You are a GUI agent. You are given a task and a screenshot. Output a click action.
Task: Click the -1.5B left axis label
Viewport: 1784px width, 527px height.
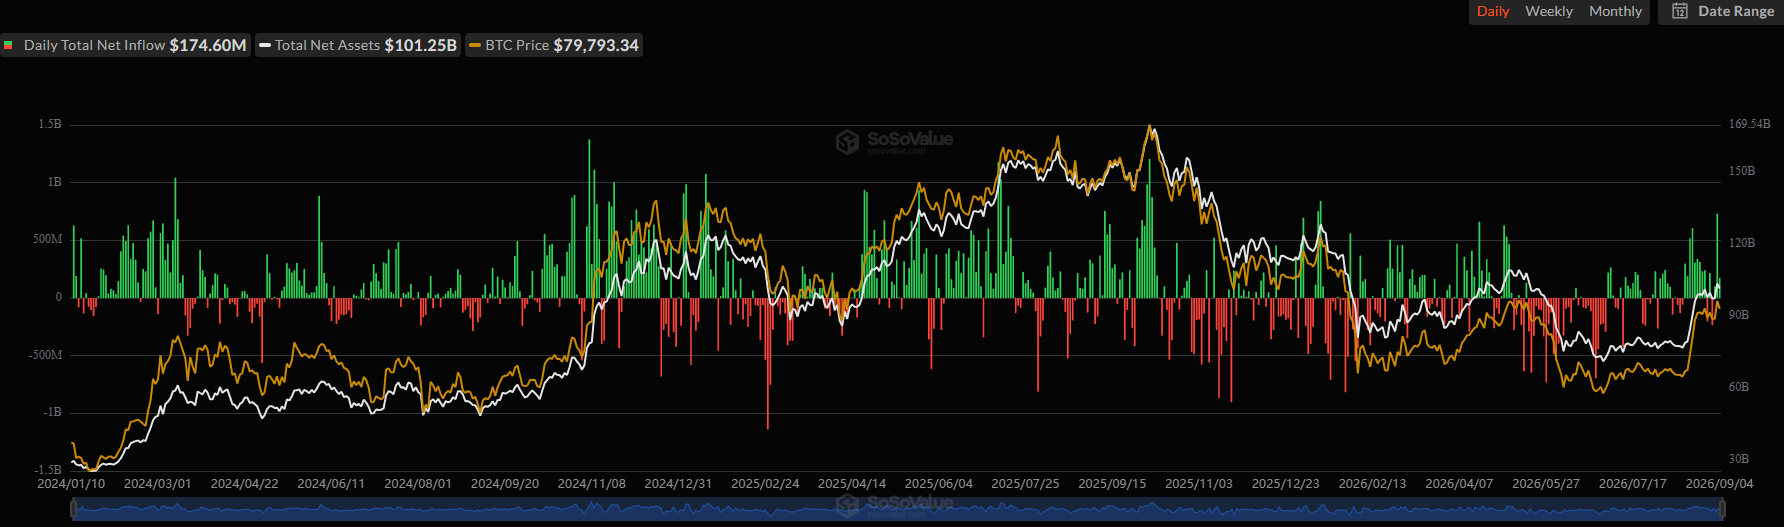(x=48, y=469)
